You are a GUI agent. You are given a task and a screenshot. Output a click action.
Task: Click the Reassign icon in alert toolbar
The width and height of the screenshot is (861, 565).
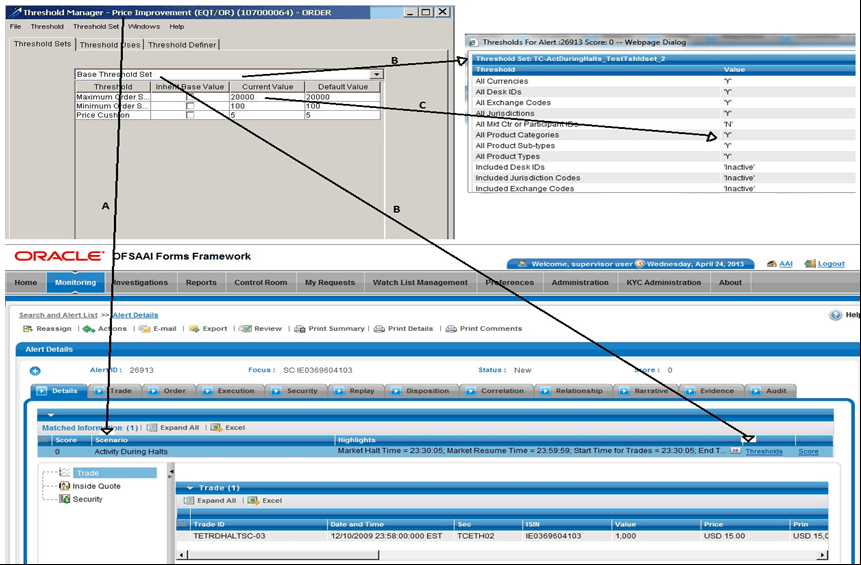click(27, 329)
